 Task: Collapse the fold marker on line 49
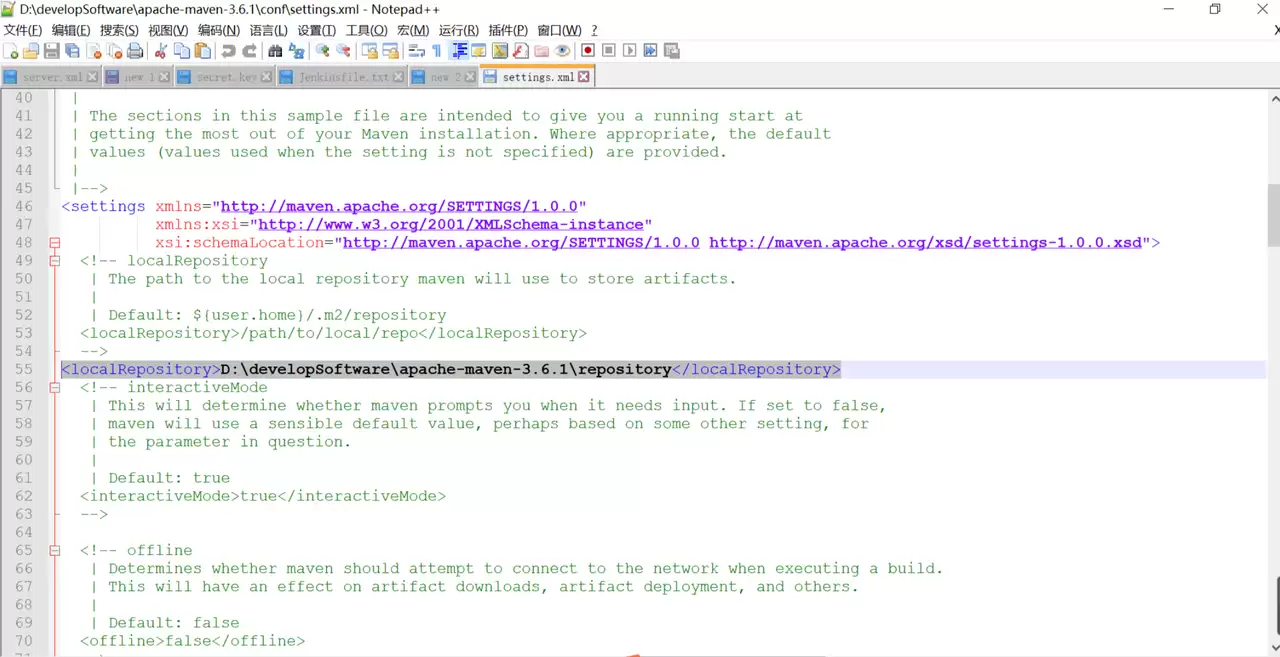[x=54, y=261]
